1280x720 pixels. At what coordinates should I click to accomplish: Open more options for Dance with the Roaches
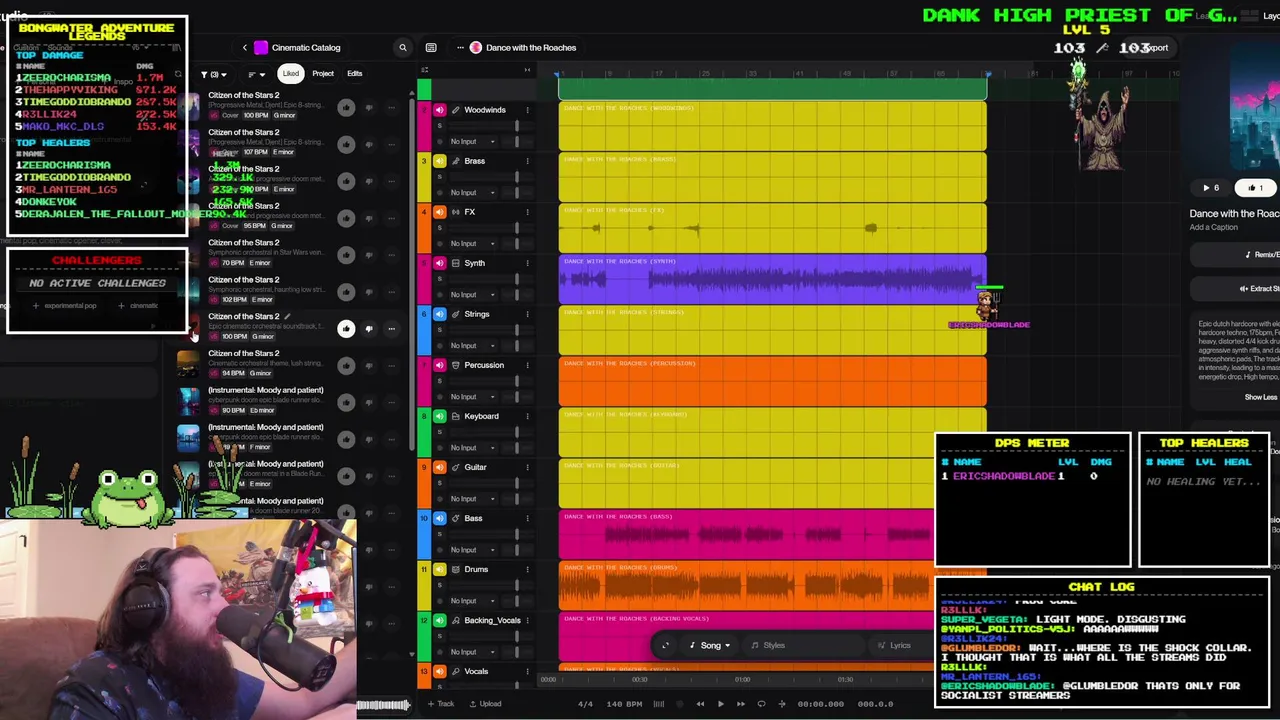click(460, 47)
